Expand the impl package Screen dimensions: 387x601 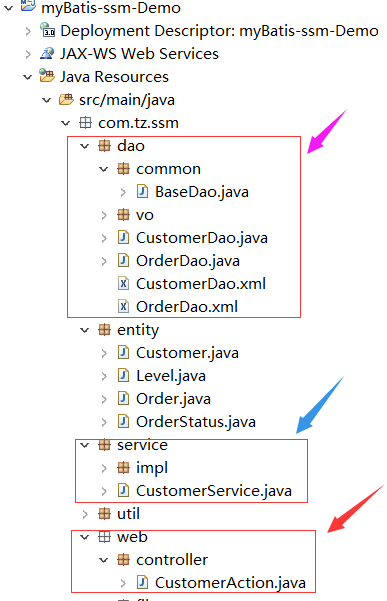(104, 468)
